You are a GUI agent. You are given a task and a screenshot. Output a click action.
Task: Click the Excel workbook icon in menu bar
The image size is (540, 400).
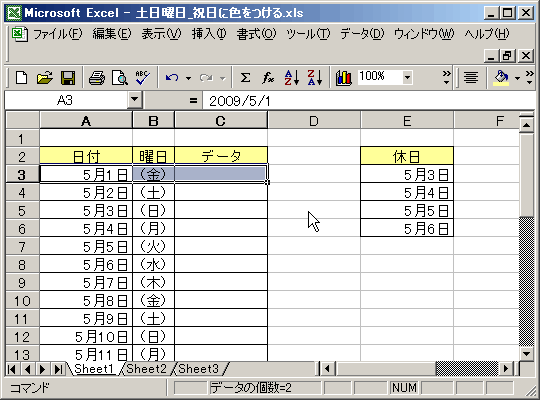tap(19, 34)
